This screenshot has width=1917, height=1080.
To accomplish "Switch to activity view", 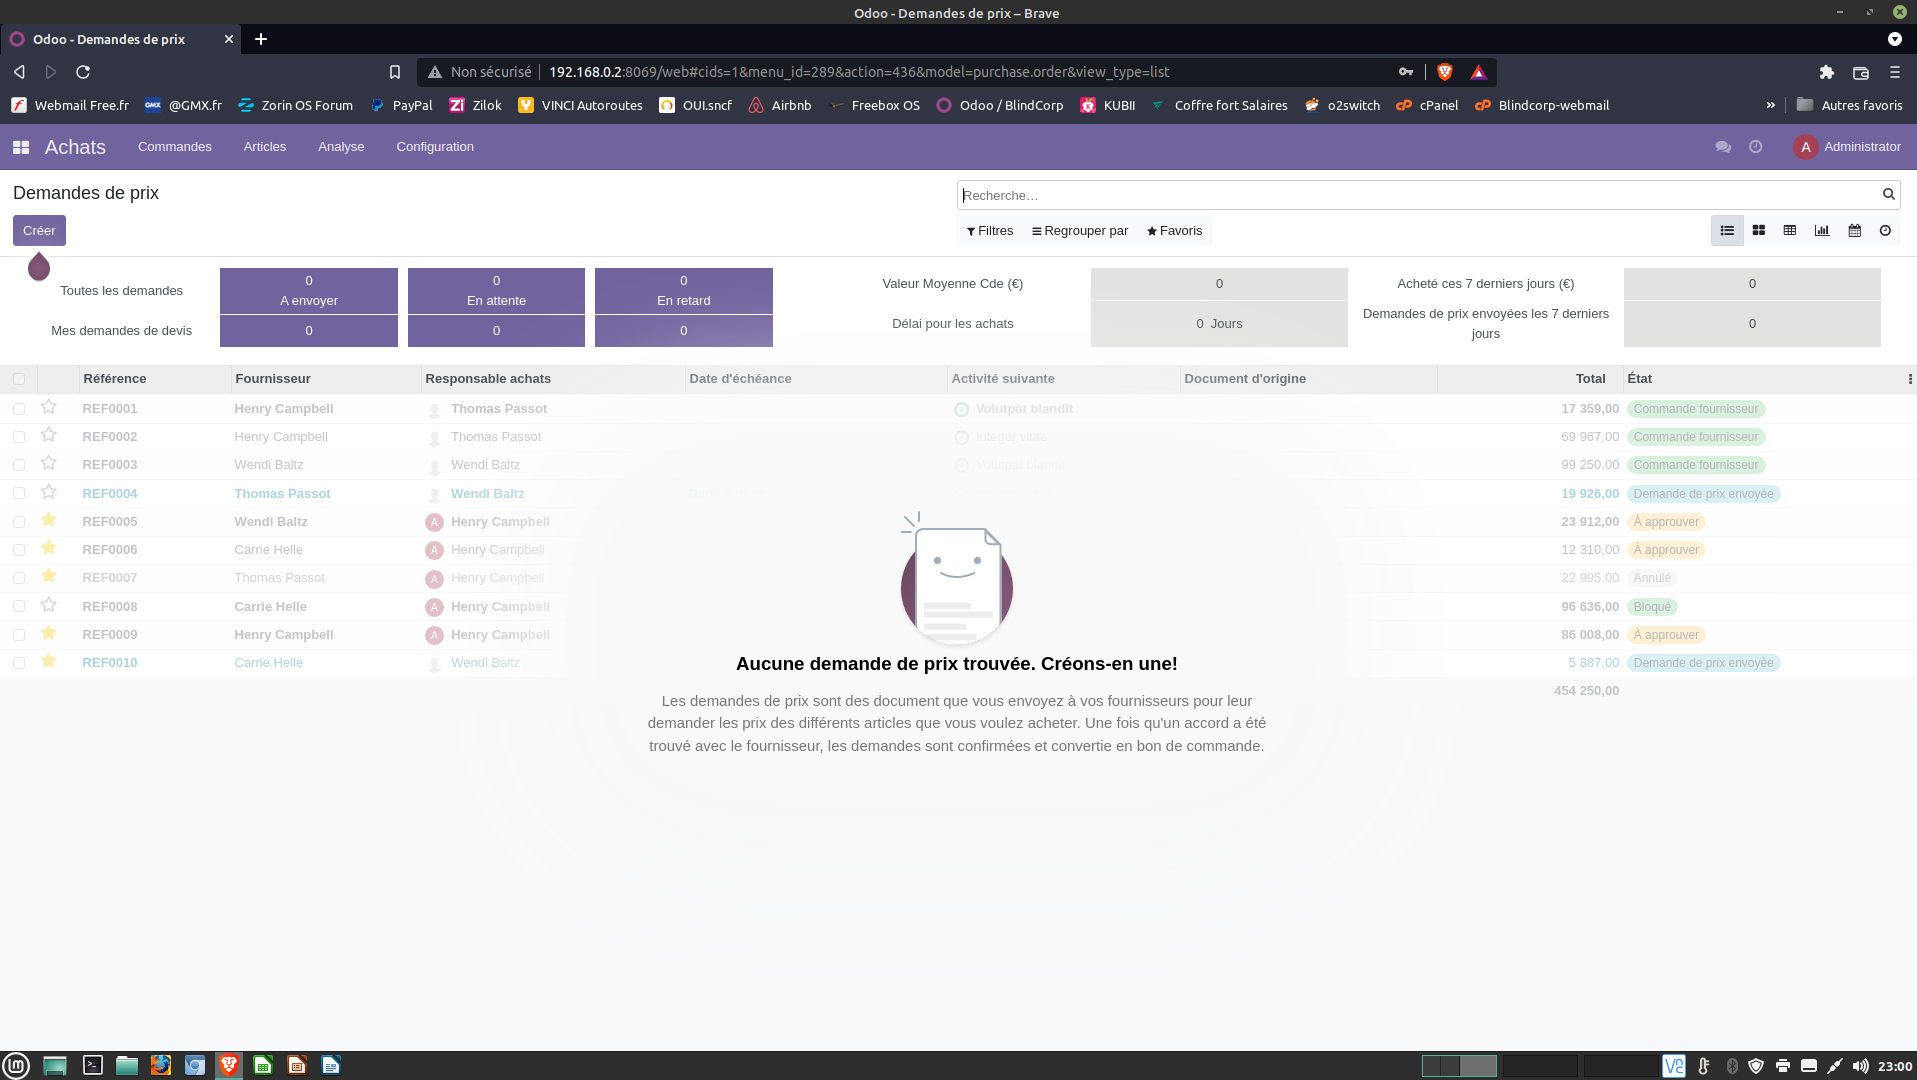I will [x=1885, y=231].
